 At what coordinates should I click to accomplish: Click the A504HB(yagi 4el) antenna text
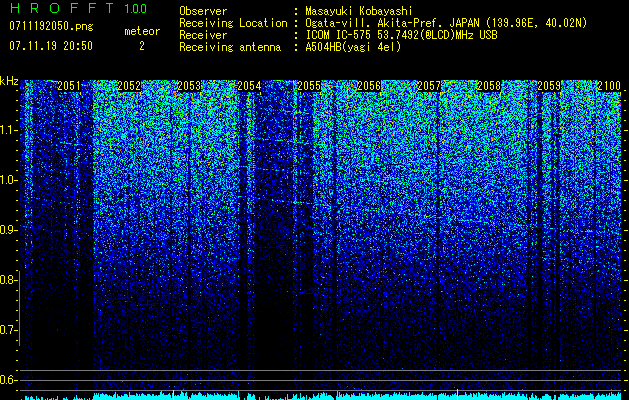tap(353, 47)
